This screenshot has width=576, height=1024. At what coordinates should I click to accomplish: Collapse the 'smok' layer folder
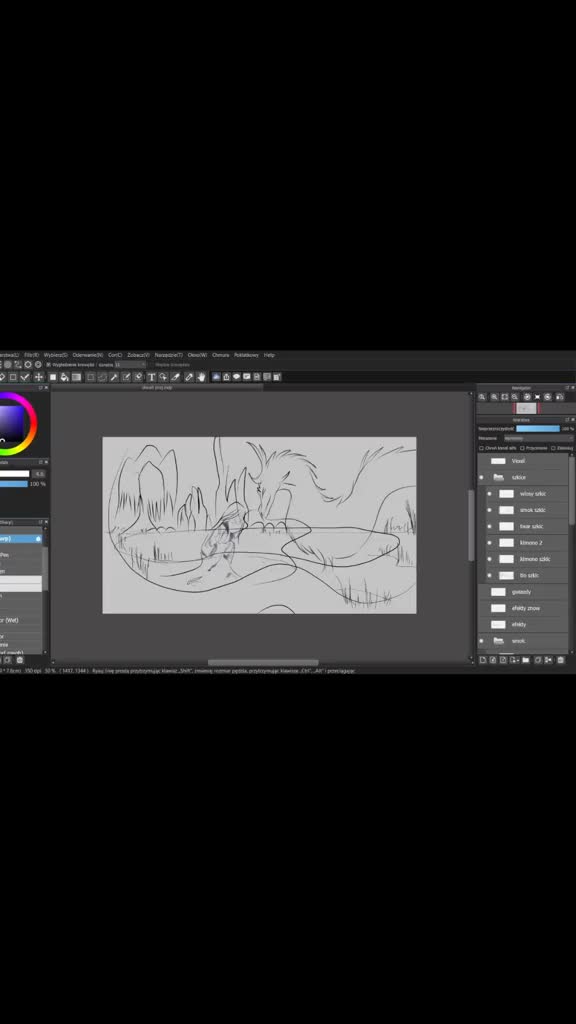[x=498, y=641]
